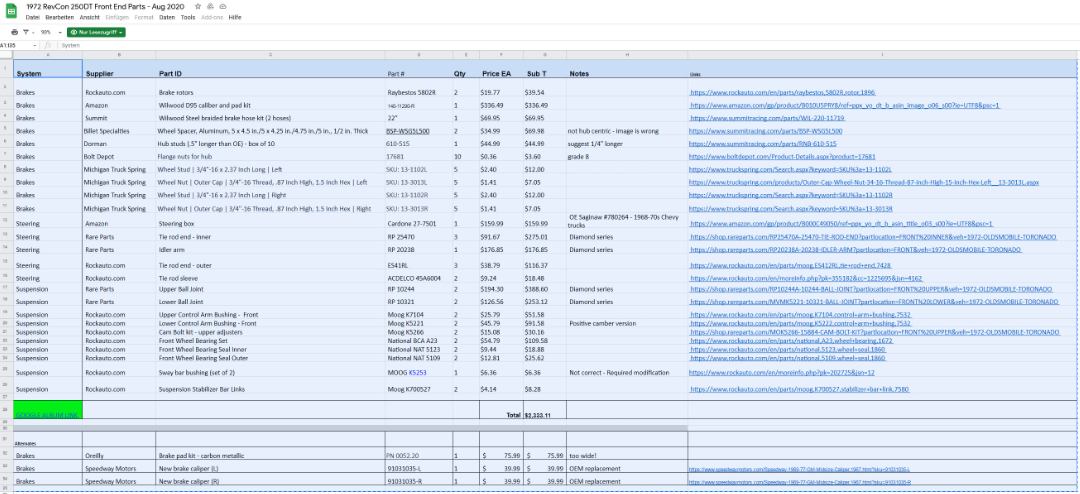The height and width of the screenshot is (494, 1080).
Task: Select the grade 8 note cell
Action: pyautogui.click(x=626, y=156)
